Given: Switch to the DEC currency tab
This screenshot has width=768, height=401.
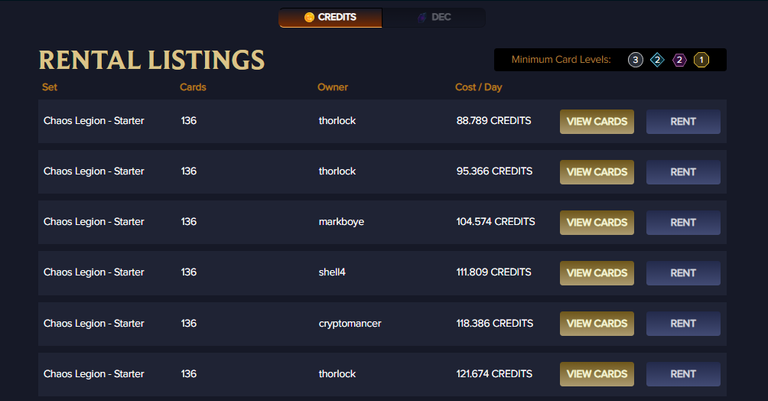Looking at the screenshot, I should (434, 18).
